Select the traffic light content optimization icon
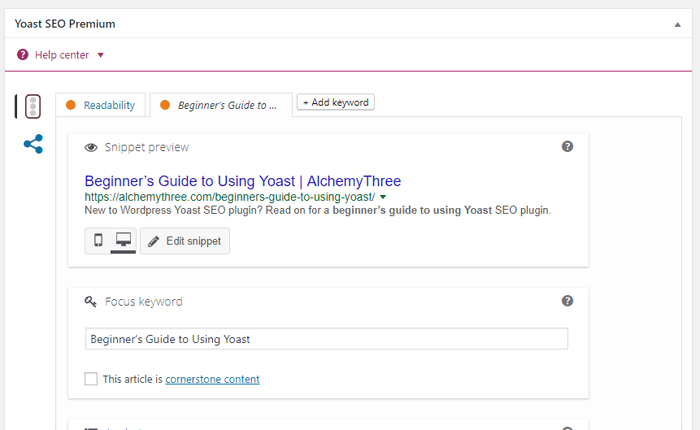 point(33,106)
